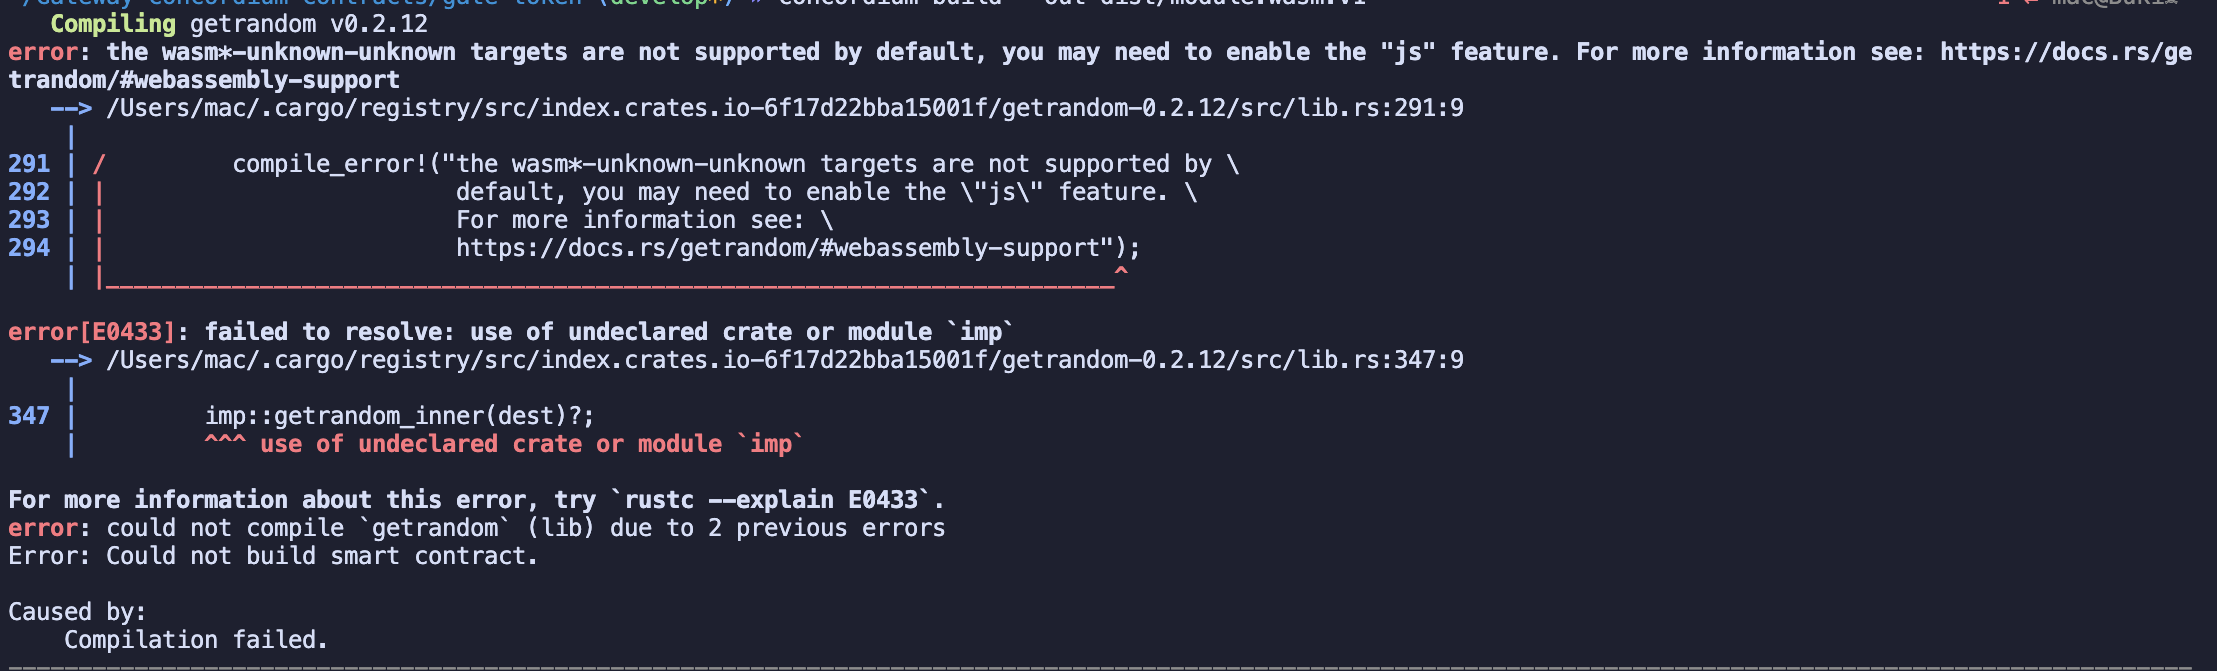2217x671 pixels.
Task: Select line number 293 in gutter
Action: click(x=29, y=220)
